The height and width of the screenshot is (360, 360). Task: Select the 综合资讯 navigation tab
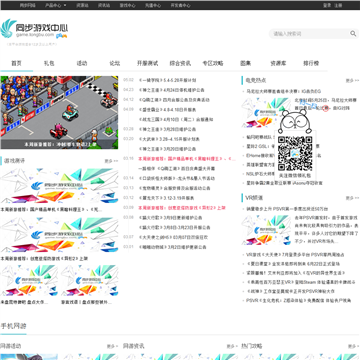[x=180, y=63]
